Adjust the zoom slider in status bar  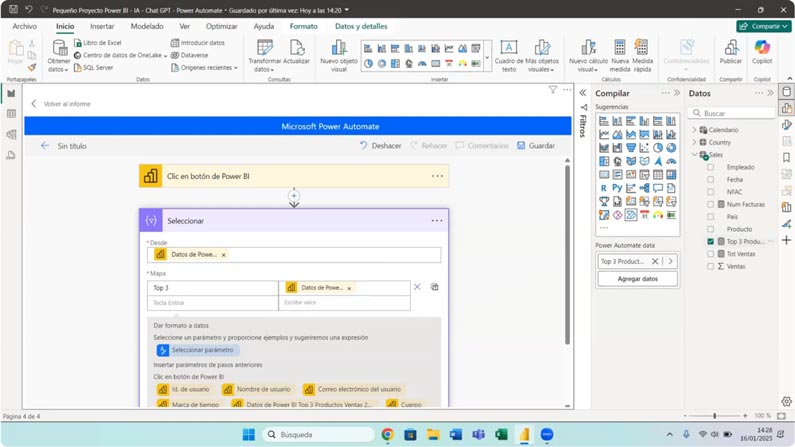point(714,416)
